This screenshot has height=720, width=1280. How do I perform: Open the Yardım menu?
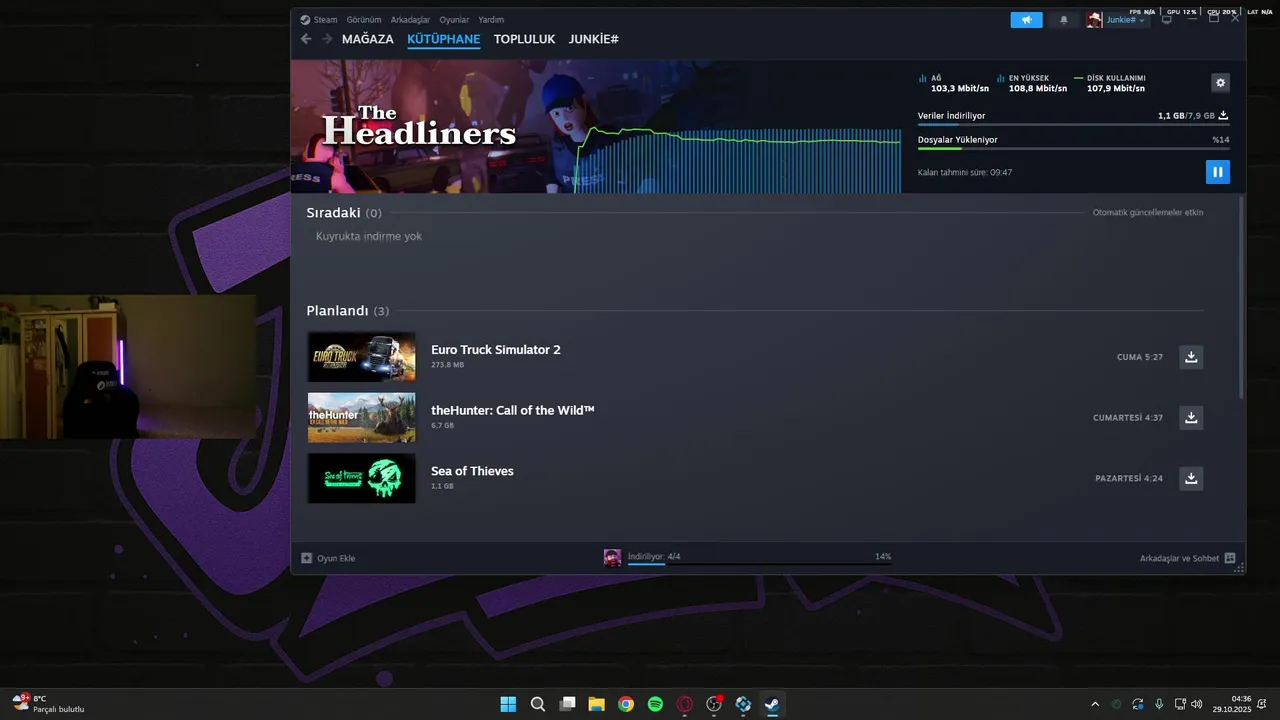pyautogui.click(x=491, y=20)
